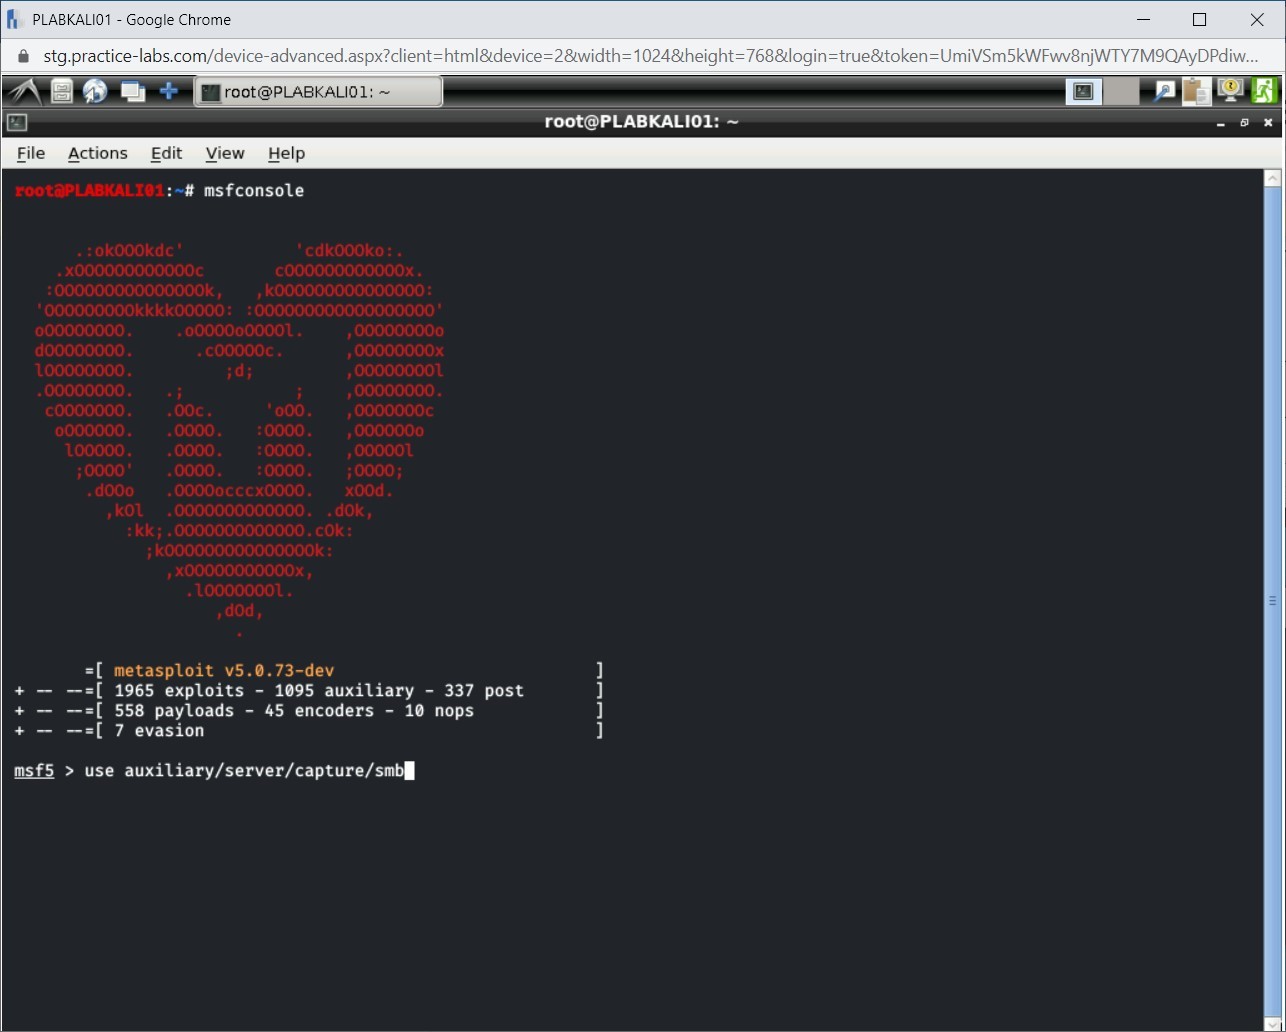Click the plus icon on the panel
Screen dimensions: 1286x1032
point(170,91)
